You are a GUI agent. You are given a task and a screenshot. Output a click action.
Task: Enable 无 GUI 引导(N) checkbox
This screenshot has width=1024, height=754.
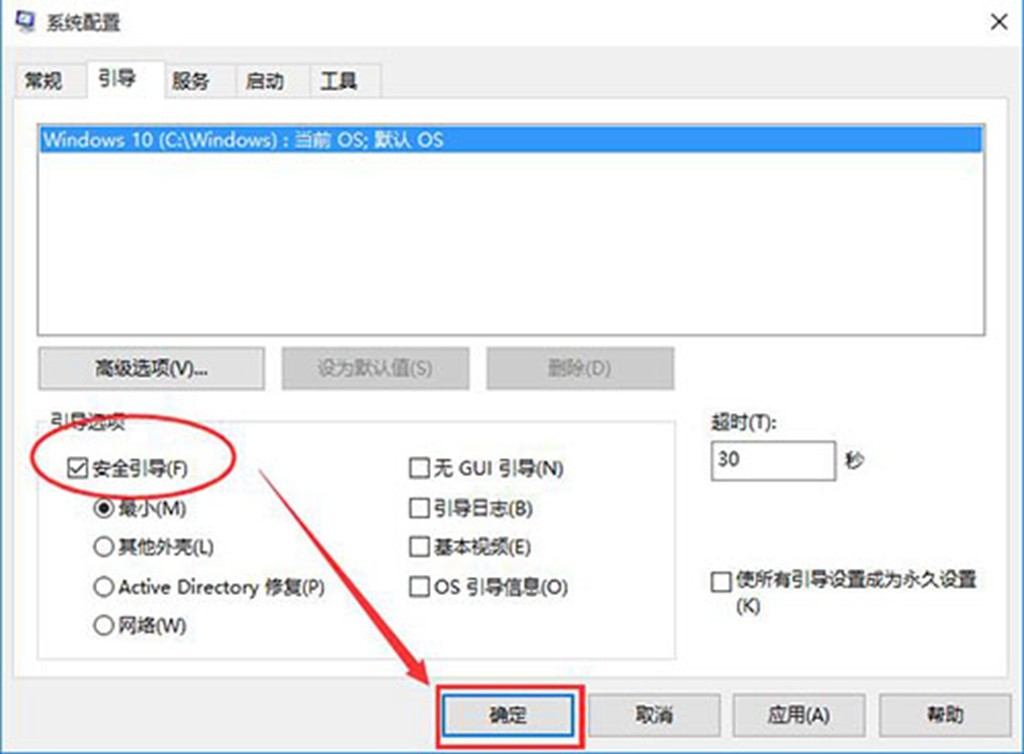(x=419, y=467)
